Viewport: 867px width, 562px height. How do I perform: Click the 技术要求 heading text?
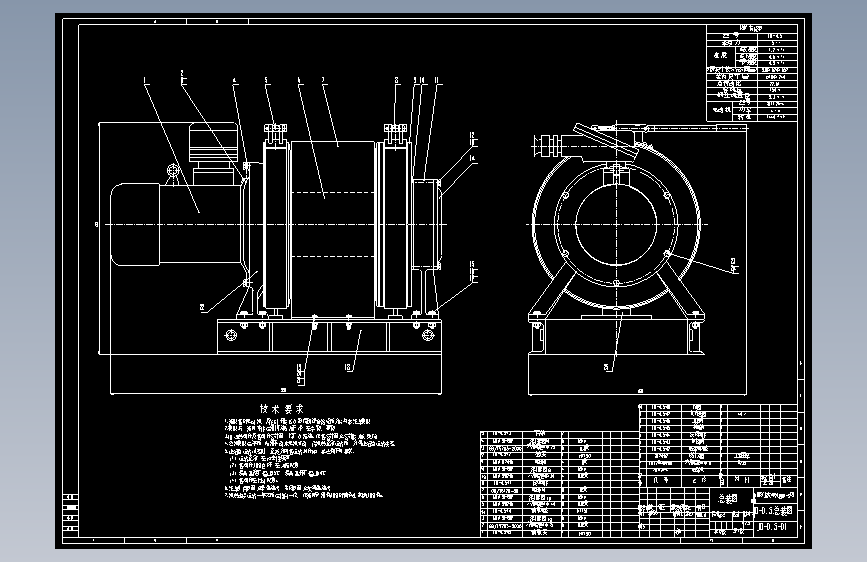tap(282, 409)
